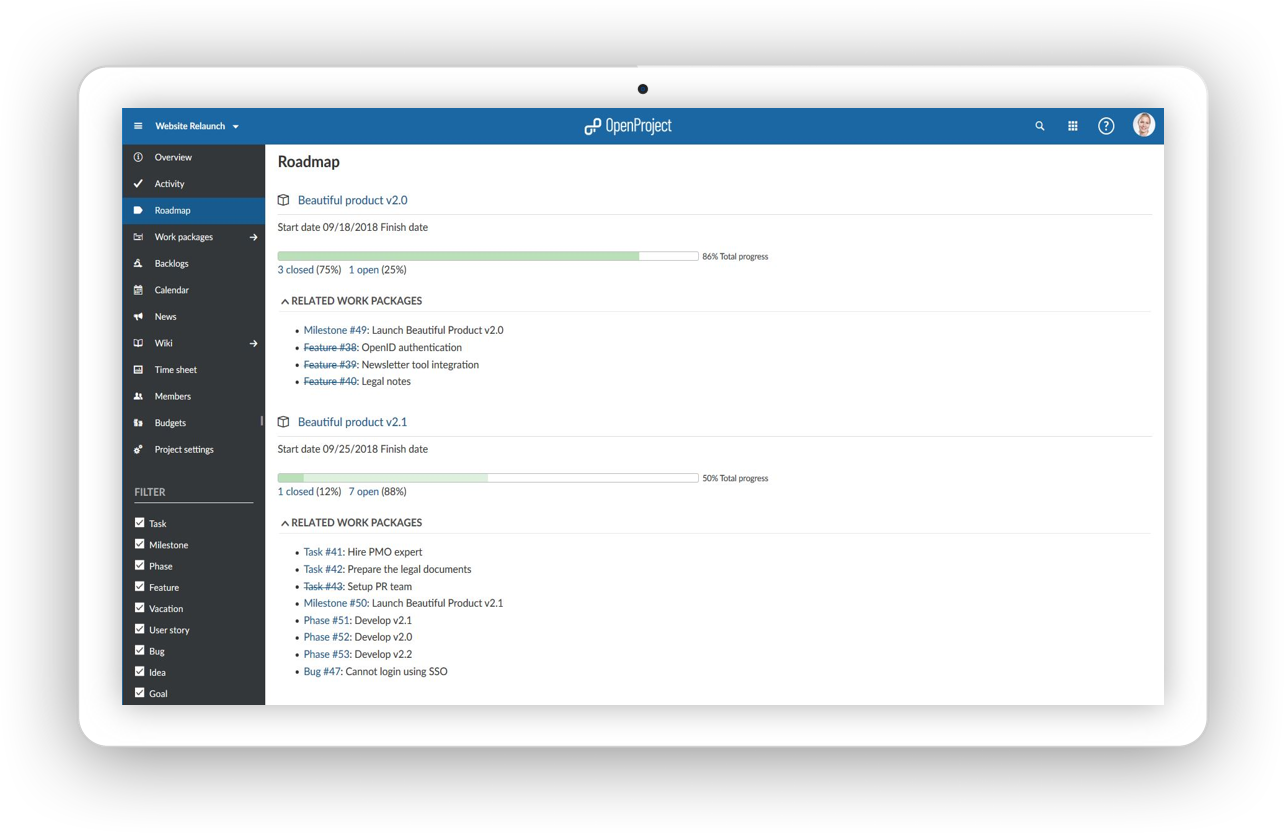Viewport: 1284px width, 833px height.
Task: Open the help question mark icon
Action: coord(1106,126)
